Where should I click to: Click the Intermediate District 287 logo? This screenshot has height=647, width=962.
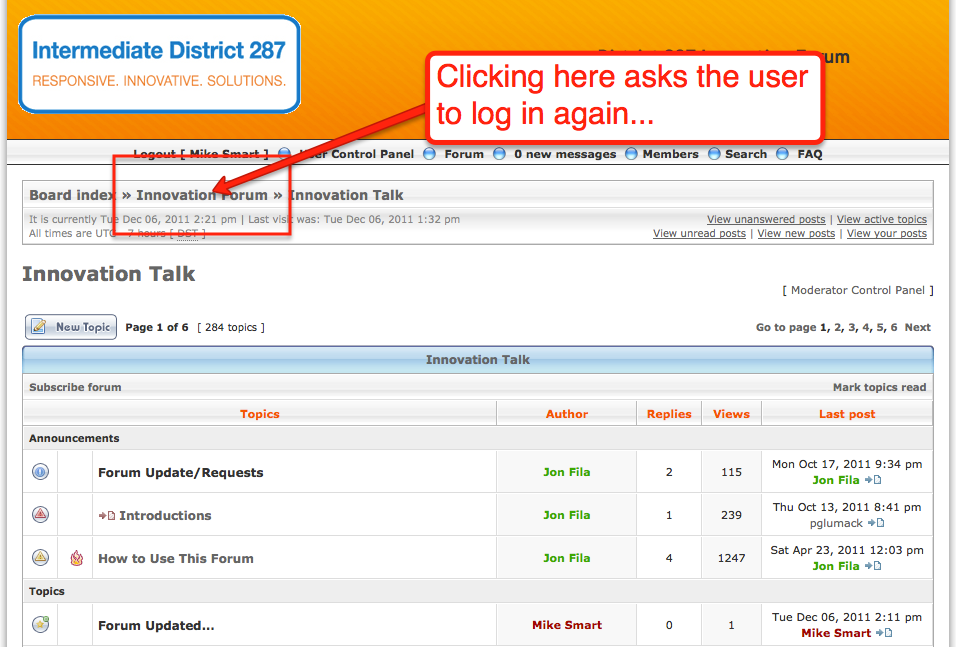tap(159, 64)
